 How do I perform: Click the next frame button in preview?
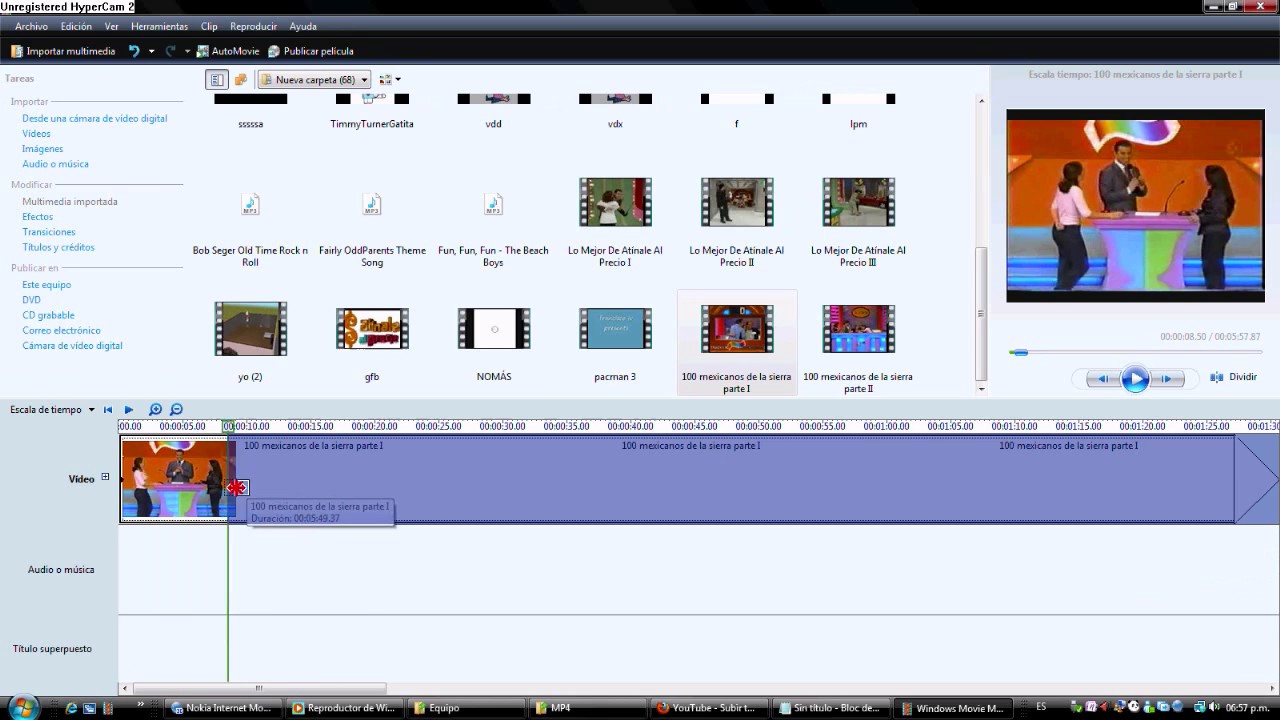(x=1167, y=379)
